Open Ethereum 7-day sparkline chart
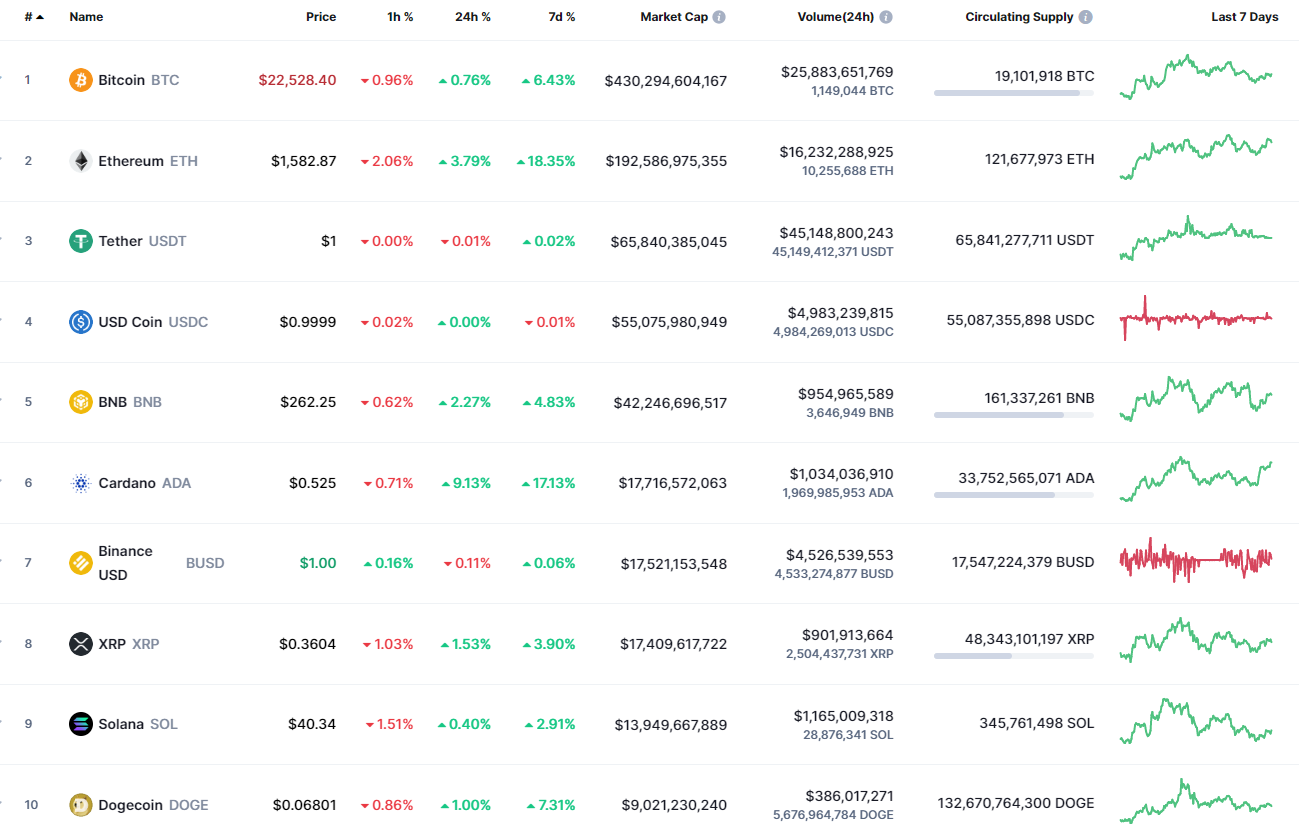 click(x=1196, y=158)
